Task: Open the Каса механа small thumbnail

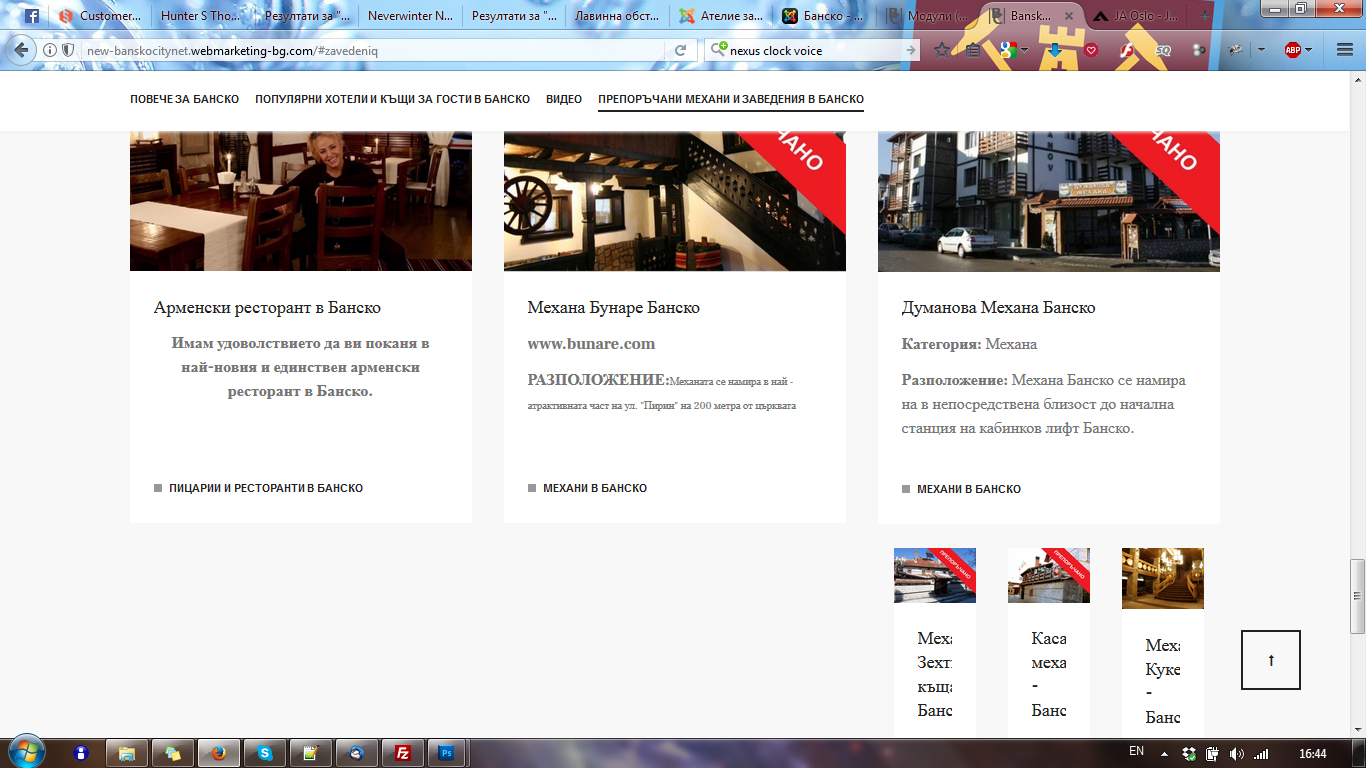Action: (x=1049, y=575)
